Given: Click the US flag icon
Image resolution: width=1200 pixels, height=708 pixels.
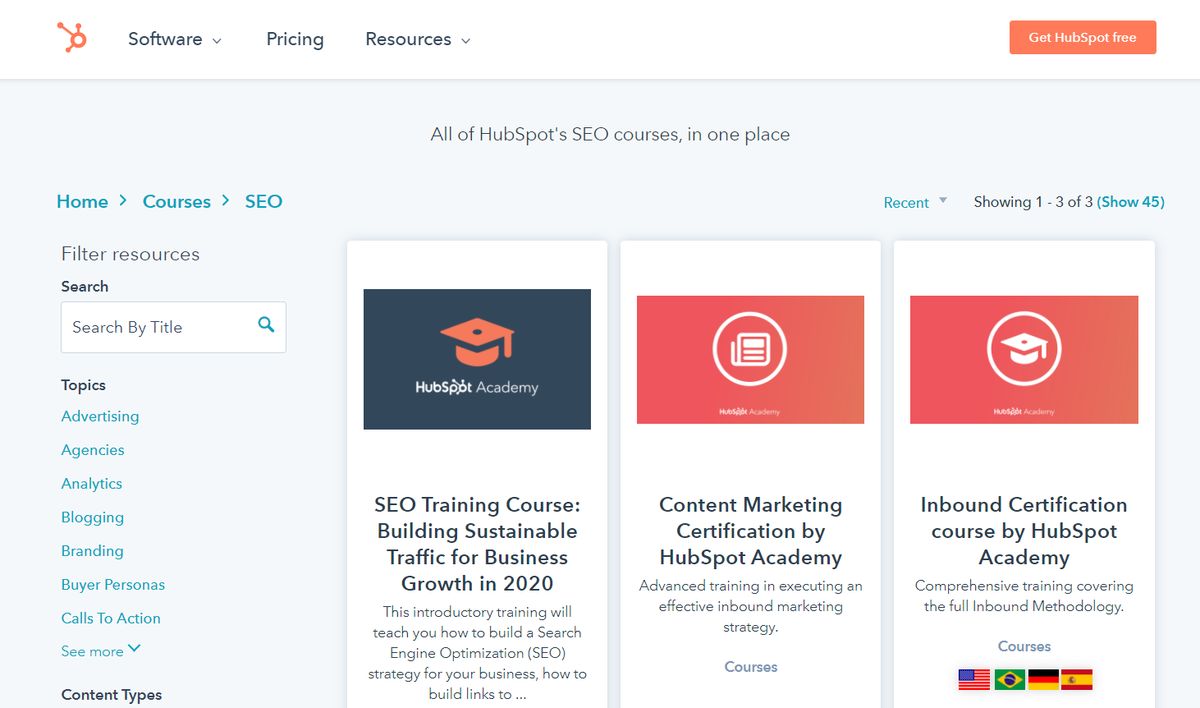Looking at the screenshot, I should [x=974, y=679].
